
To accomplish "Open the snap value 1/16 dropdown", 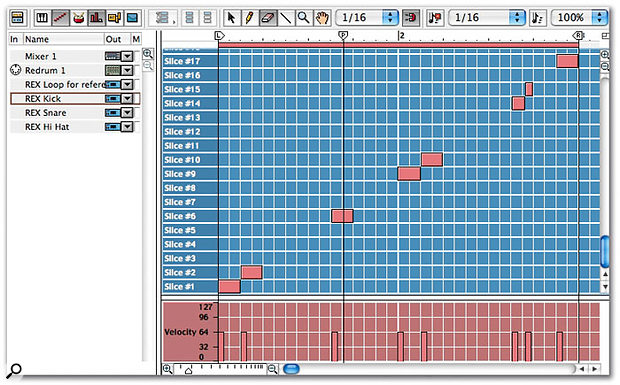I will click(367, 18).
